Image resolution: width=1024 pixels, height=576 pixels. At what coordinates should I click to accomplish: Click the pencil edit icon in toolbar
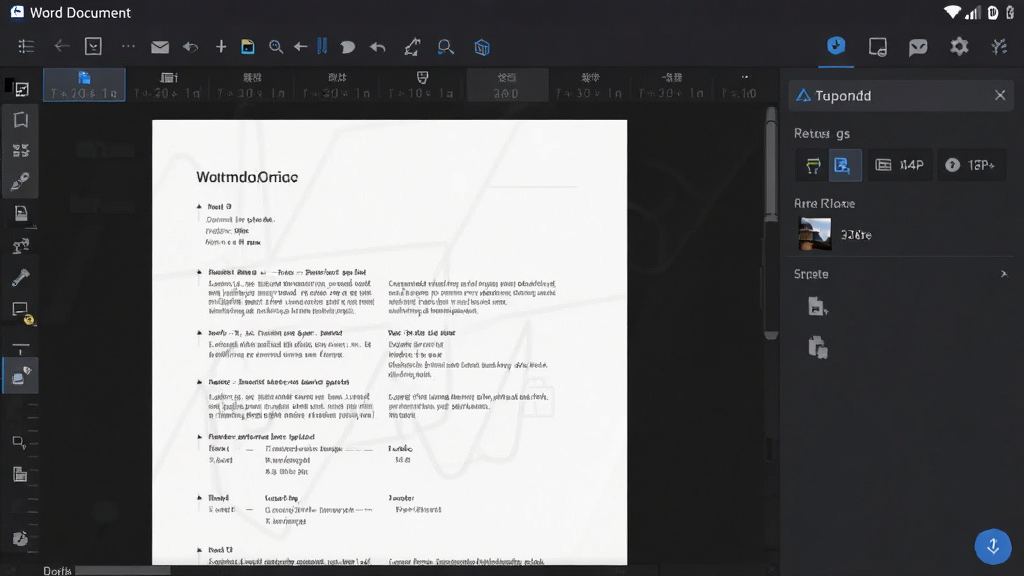pyautogui.click(x=412, y=46)
